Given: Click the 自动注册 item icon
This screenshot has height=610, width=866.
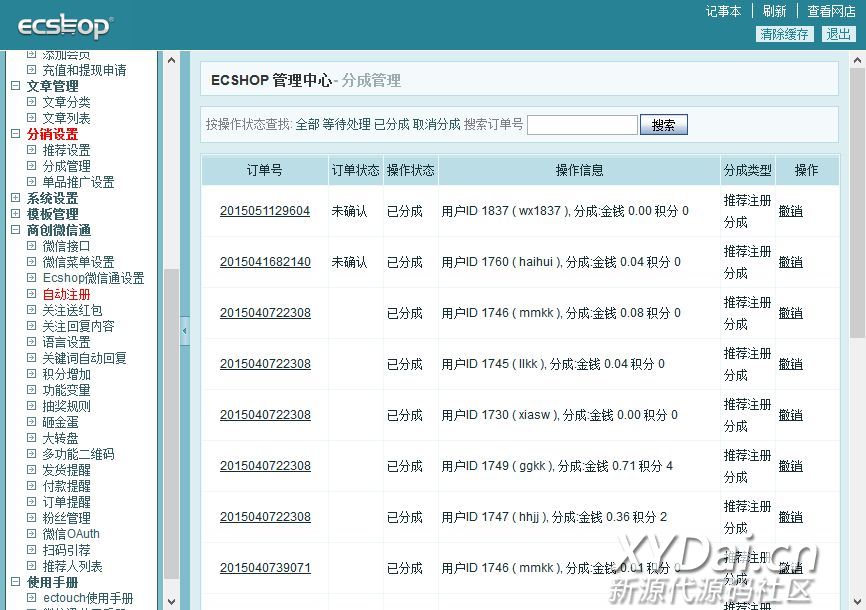Looking at the screenshot, I should [31, 293].
